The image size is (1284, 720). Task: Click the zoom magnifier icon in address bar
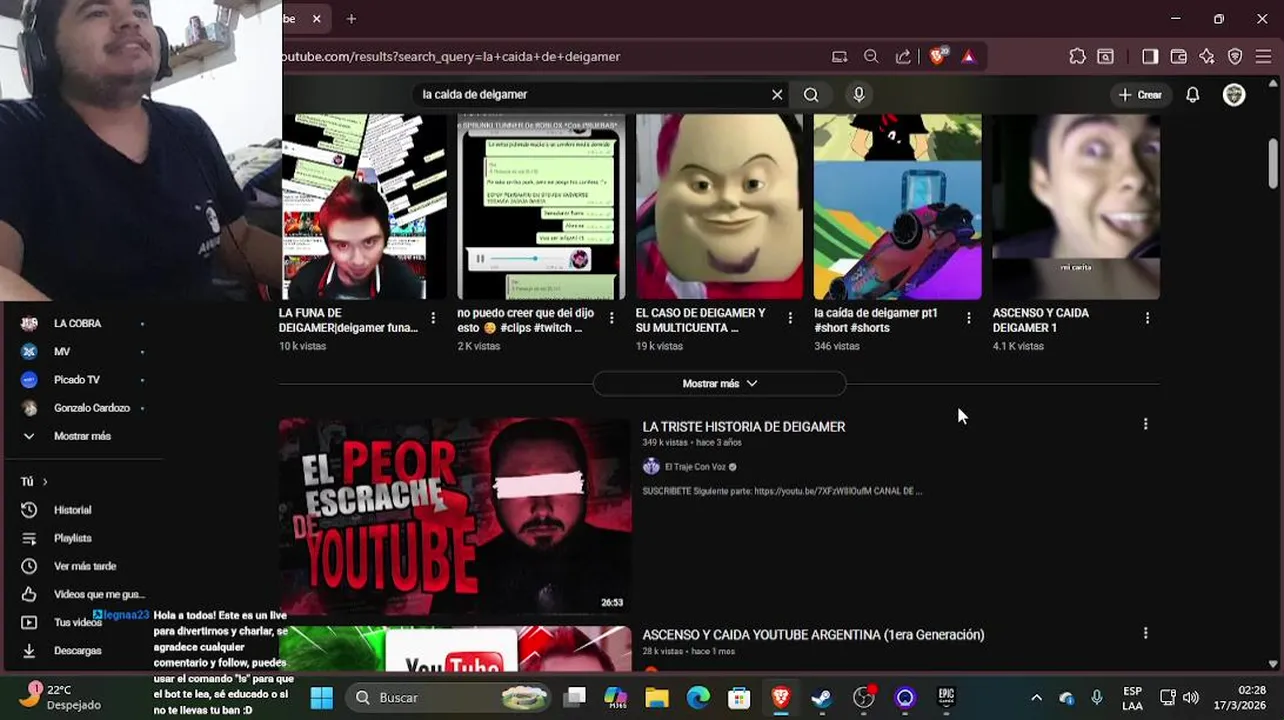[x=871, y=57]
